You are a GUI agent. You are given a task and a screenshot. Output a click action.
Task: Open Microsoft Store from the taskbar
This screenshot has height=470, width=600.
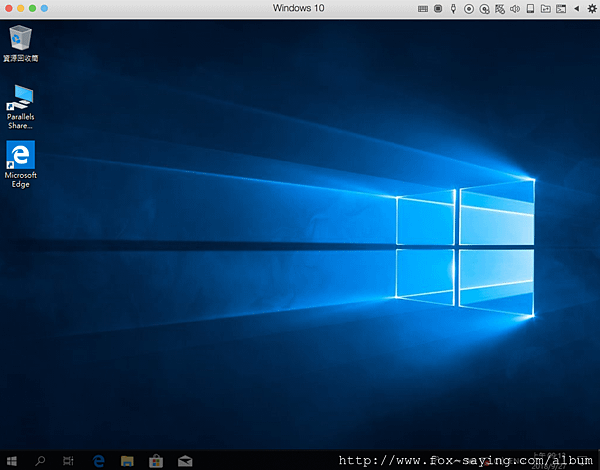(156, 461)
